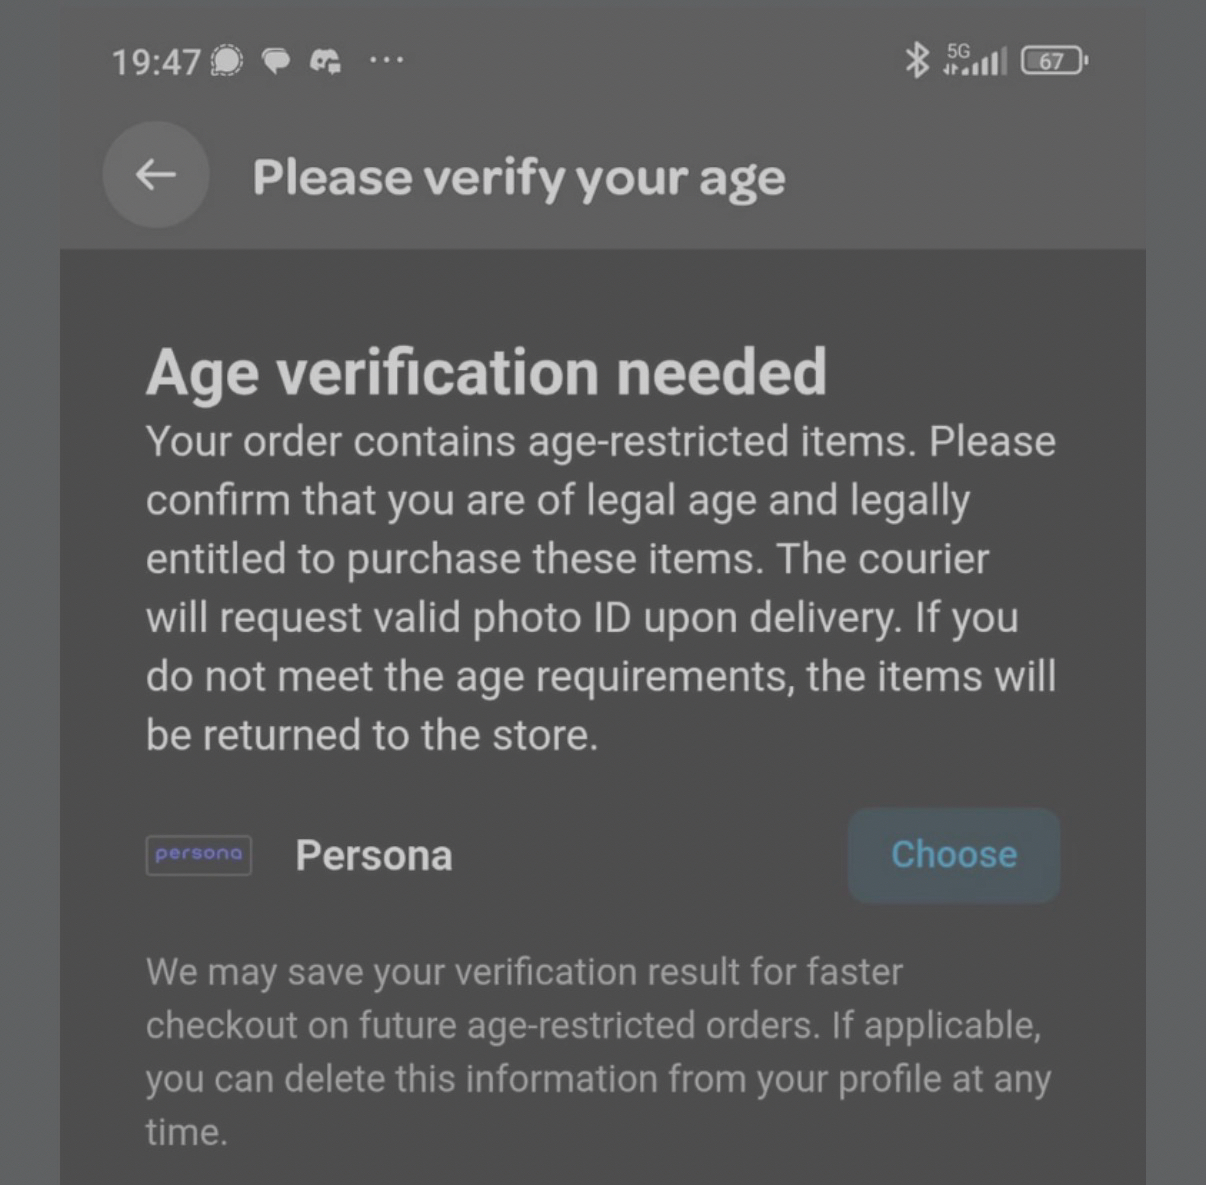This screenshot has width=1206, height=1185.
Task: Tap the 5G signal strength icon
Action: click(975, 61)
